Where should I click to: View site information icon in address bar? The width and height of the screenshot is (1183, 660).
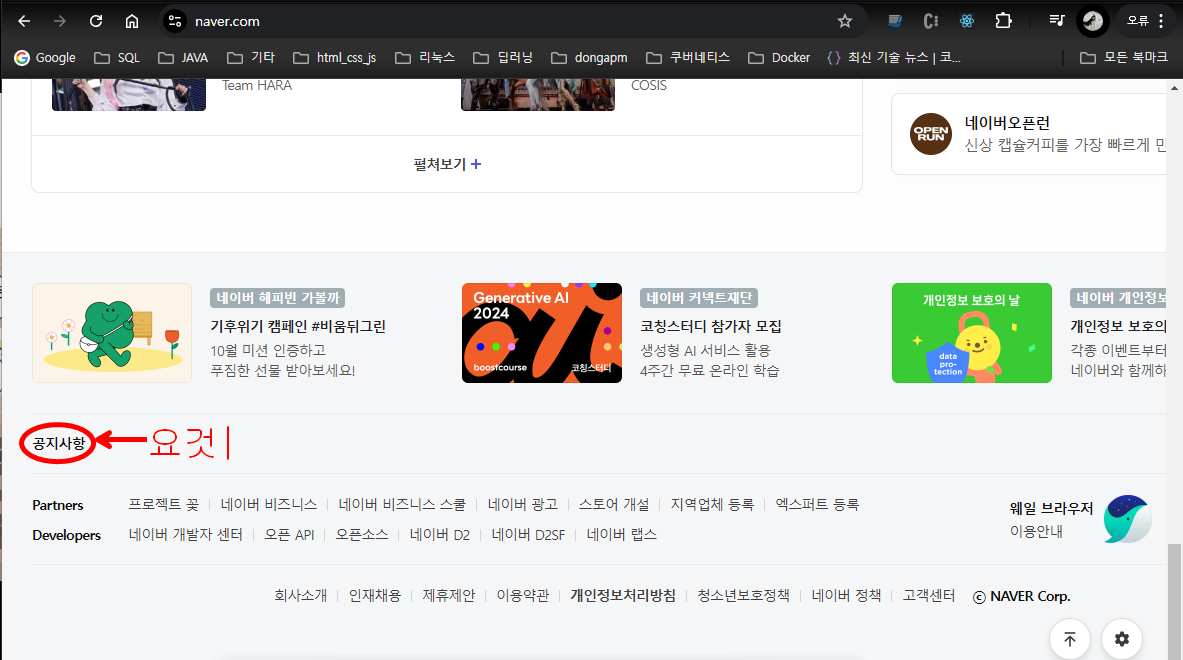(x=175, y=21)
